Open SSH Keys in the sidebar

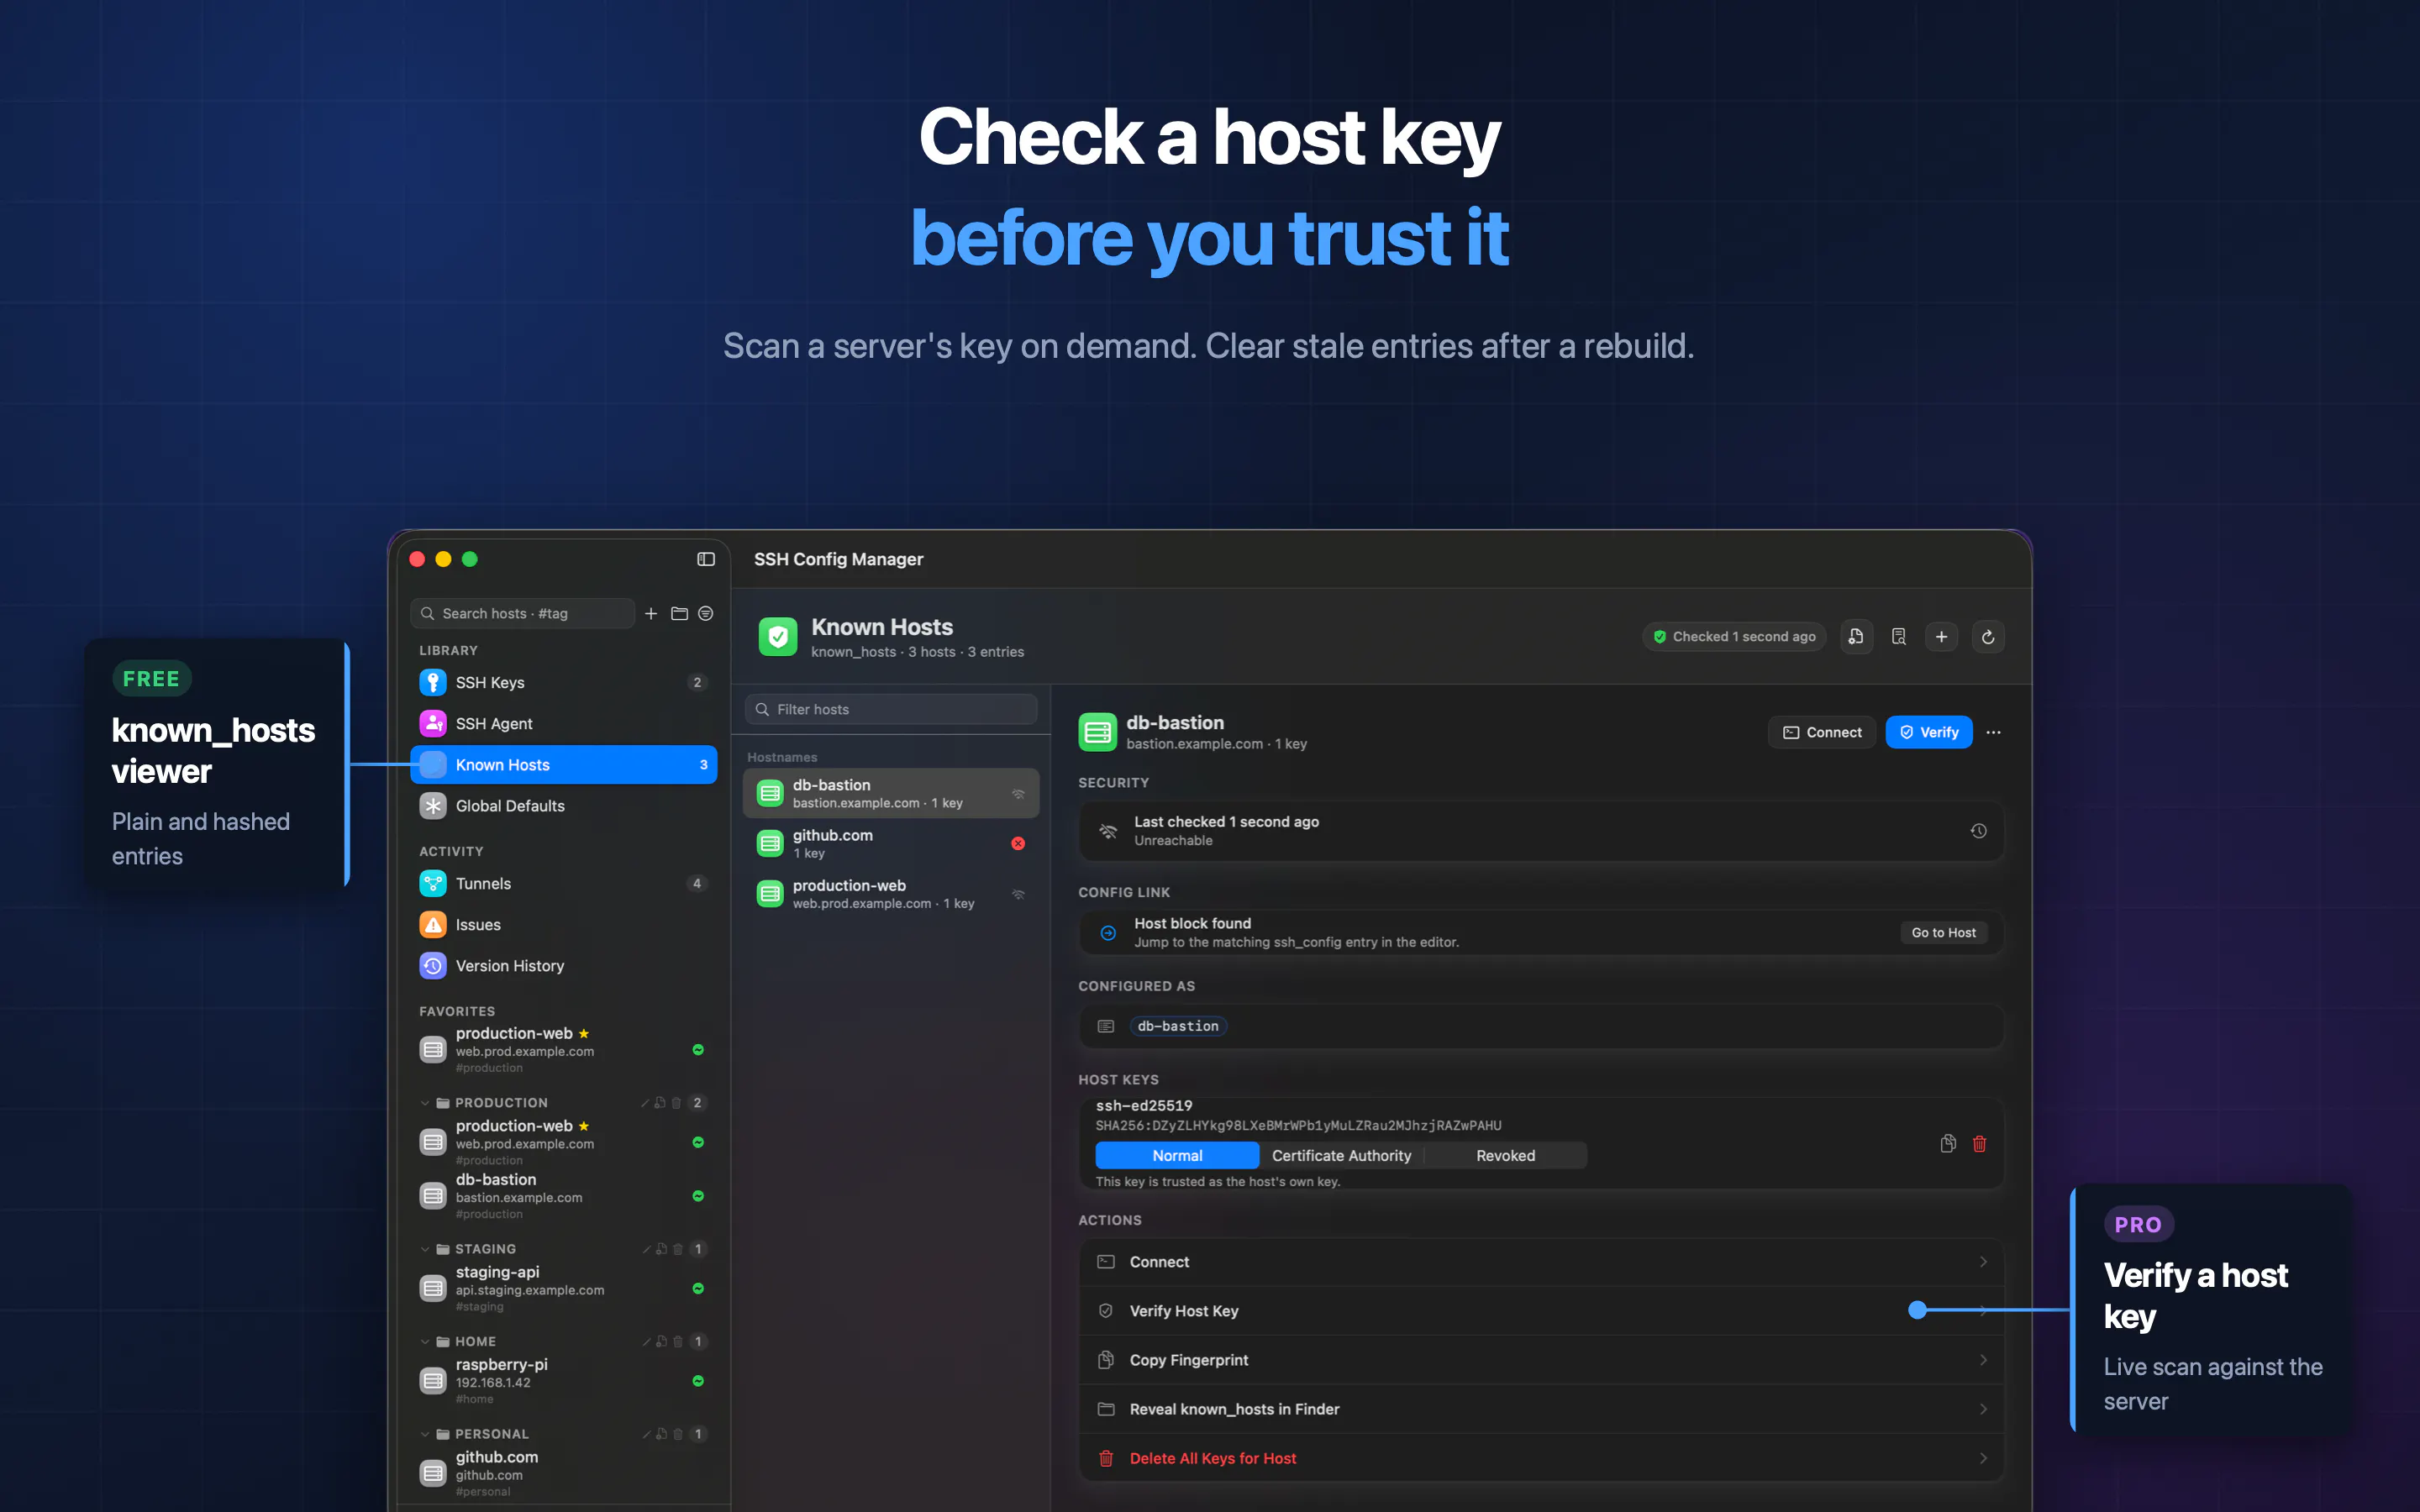(x=563, y=682)
